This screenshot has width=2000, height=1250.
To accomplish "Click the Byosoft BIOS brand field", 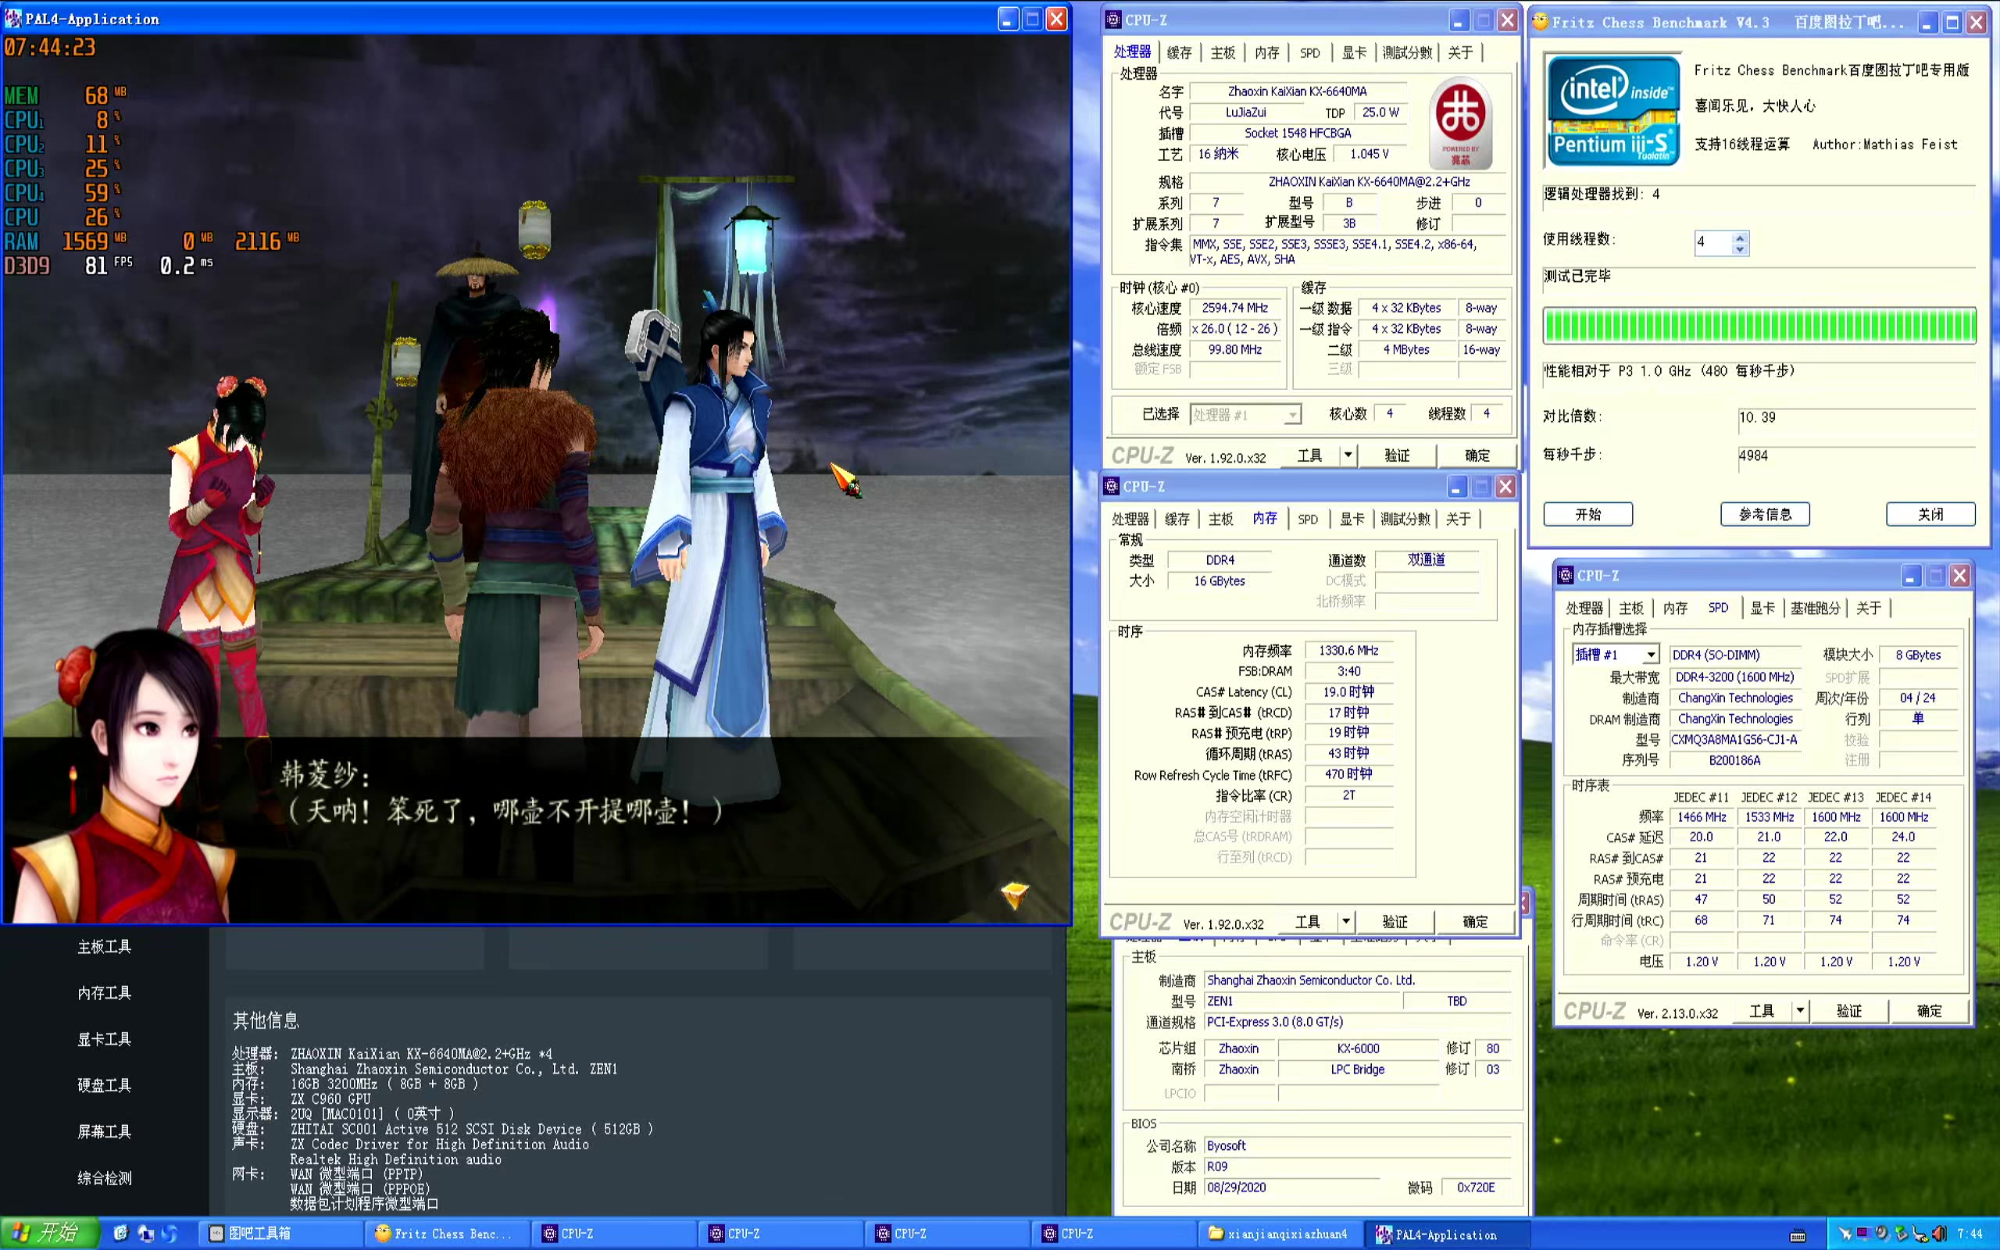I will [x=1359, y=1146].
